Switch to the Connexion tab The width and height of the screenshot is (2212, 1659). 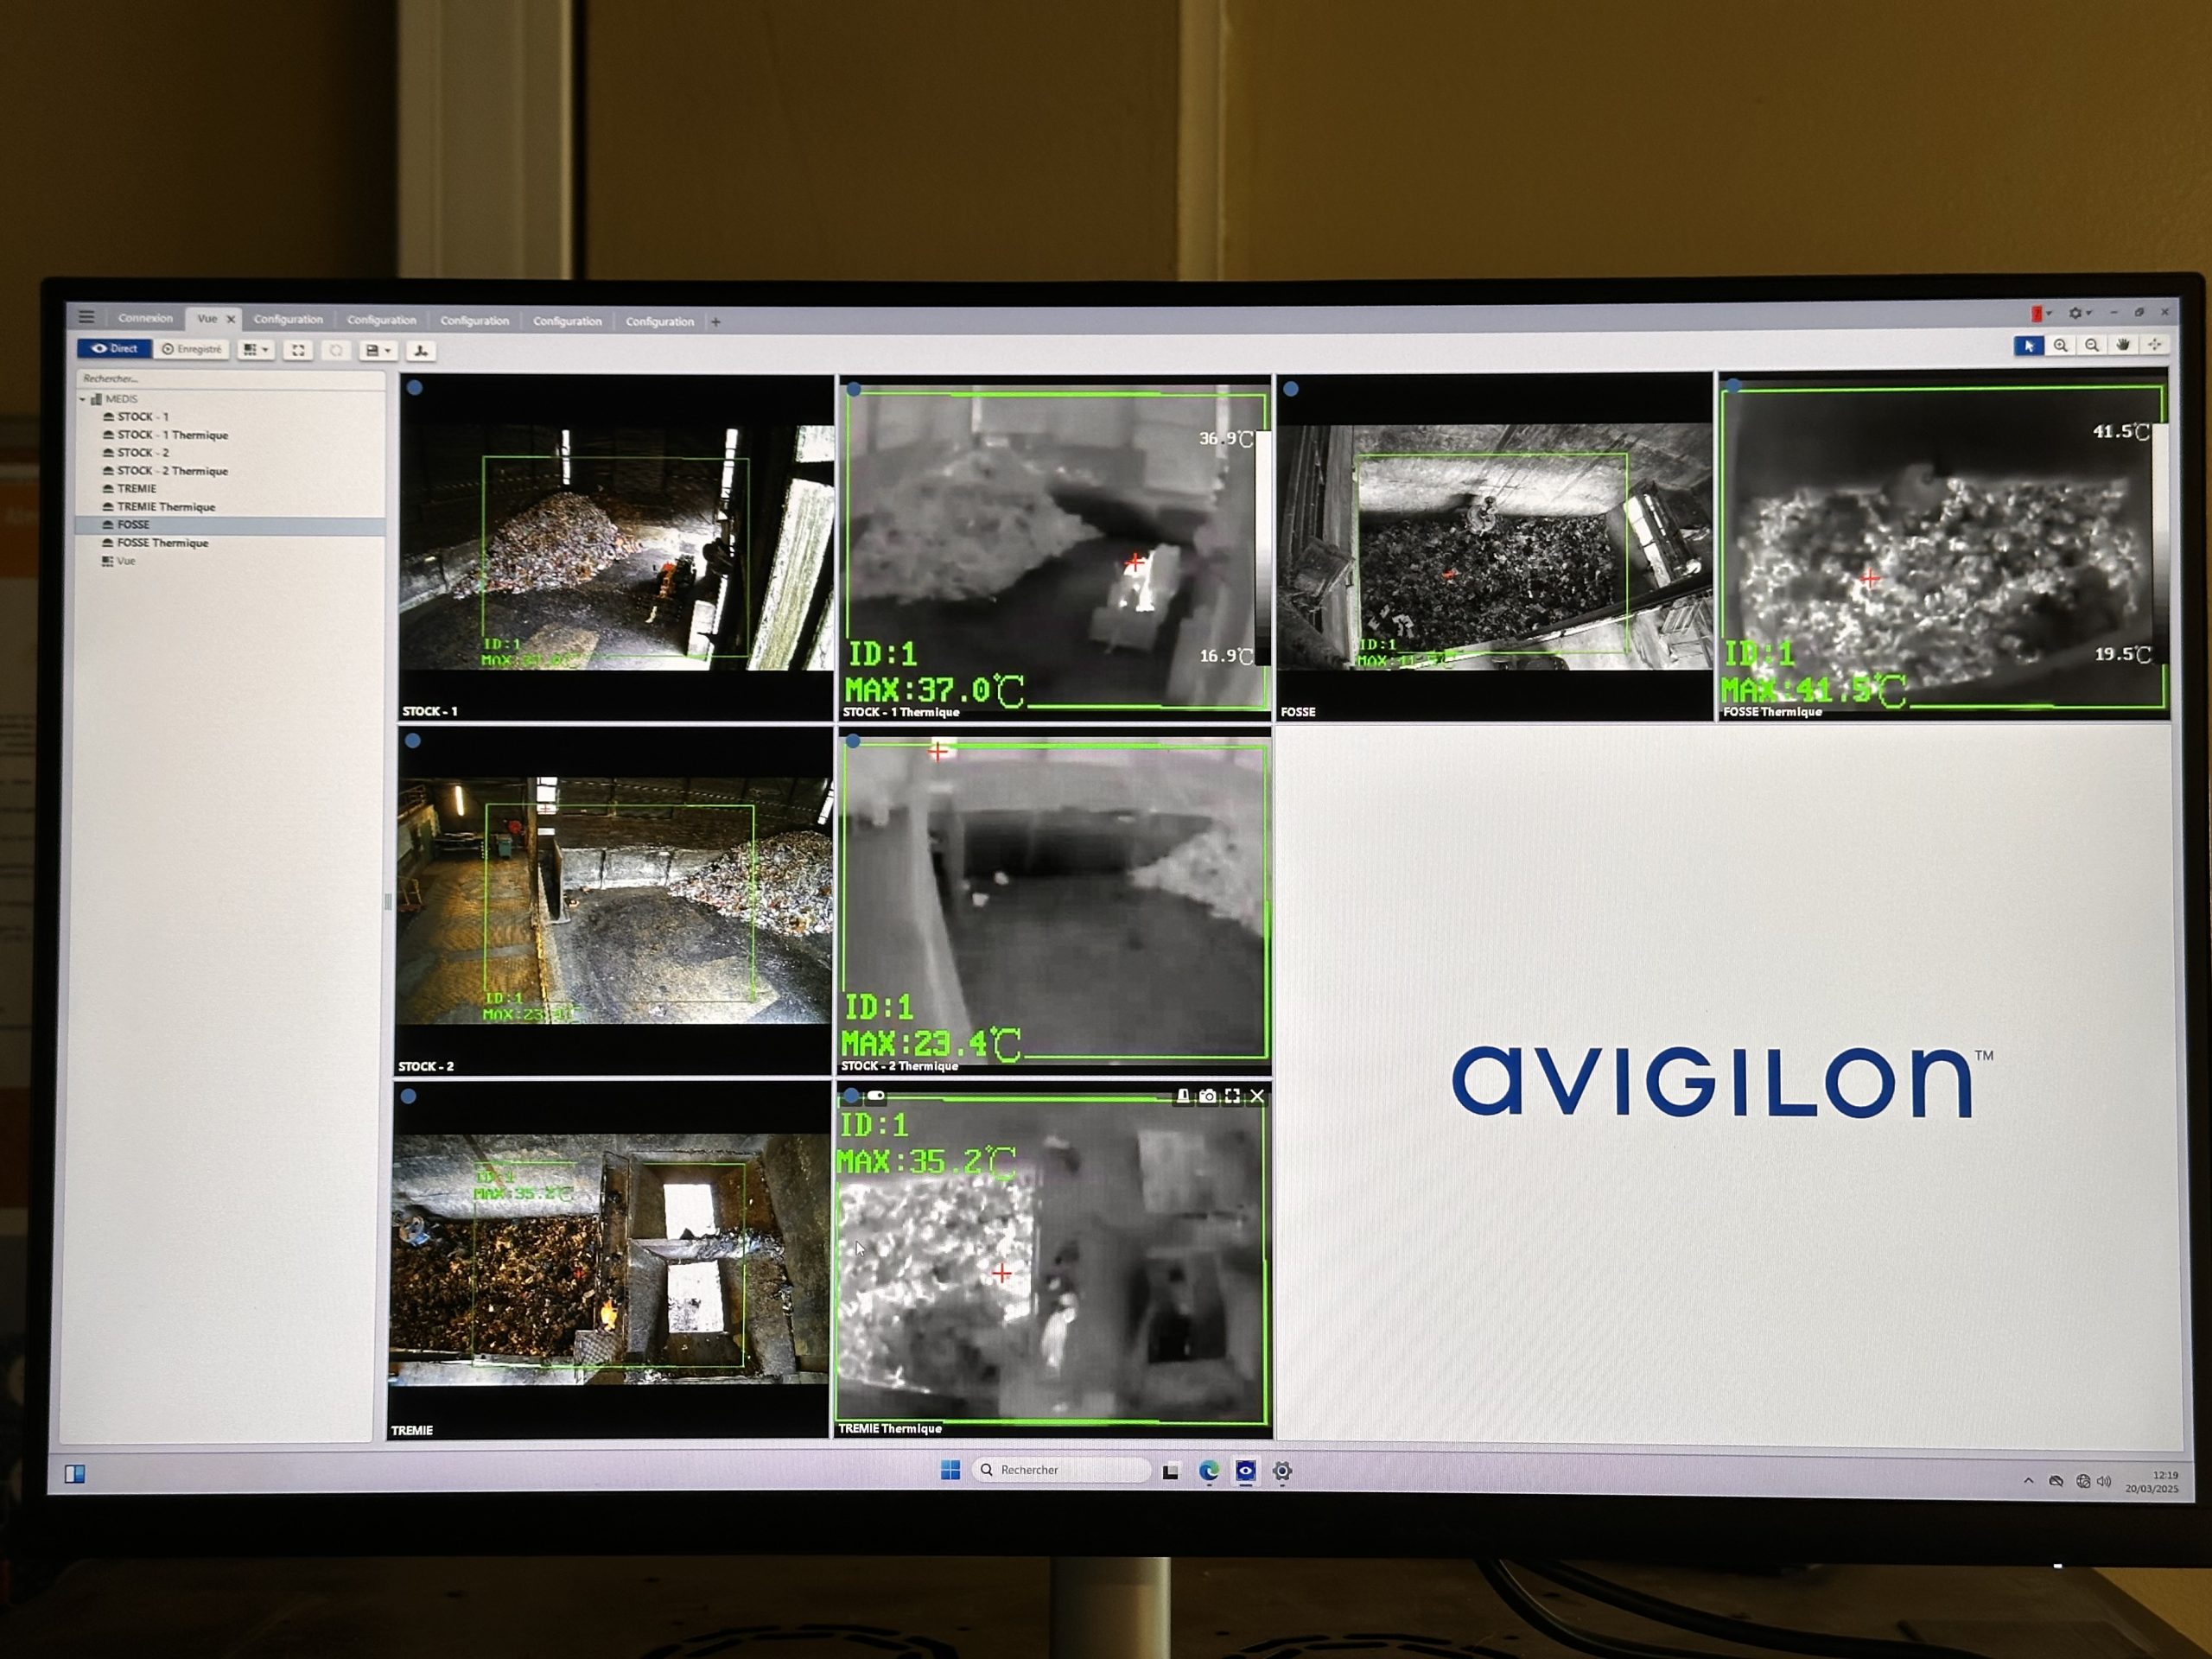[145, 318]
